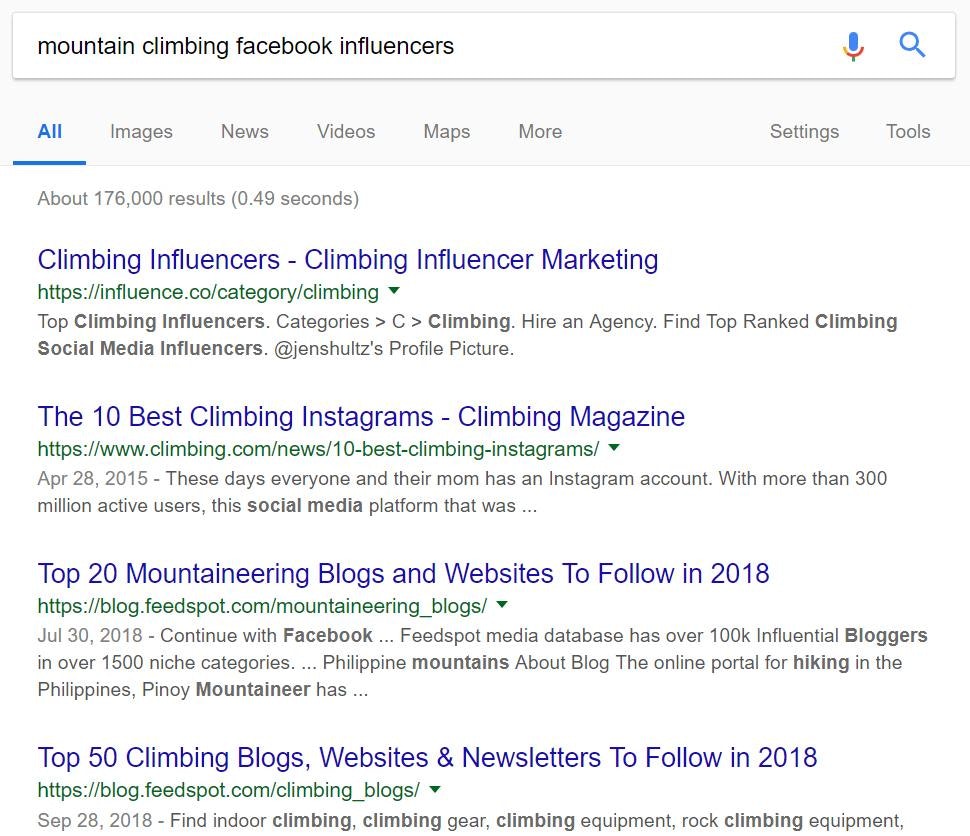Click the microphone voice search icon

[x=852, y=46]
